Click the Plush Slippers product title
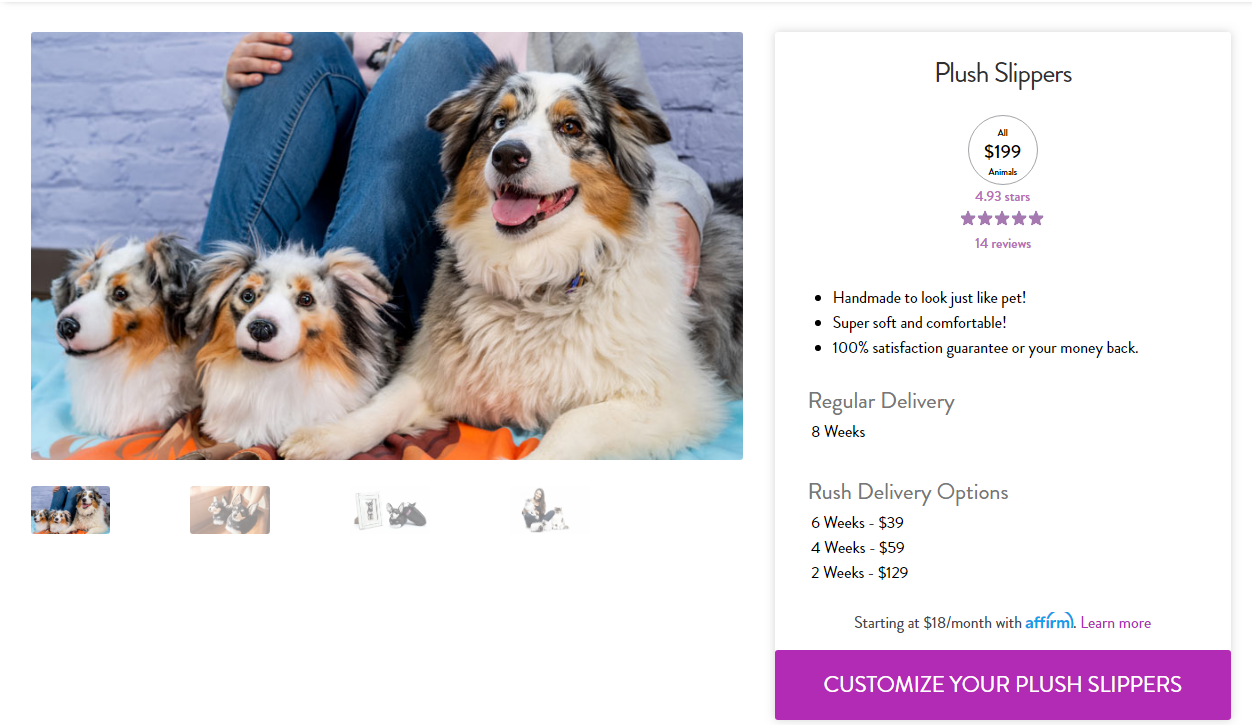Screen dimensions: 1252x725 click(x=1003, y=73)
